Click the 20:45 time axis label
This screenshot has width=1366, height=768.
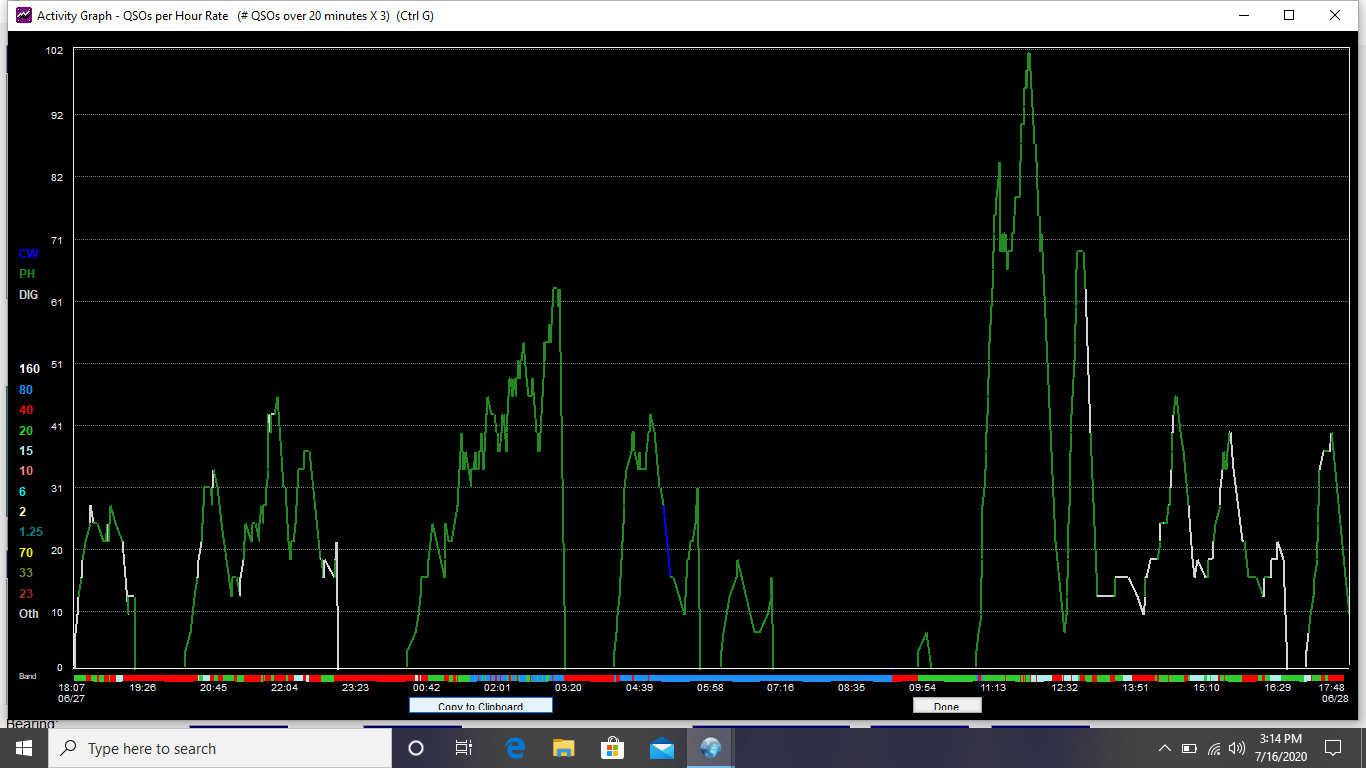(213, 688)
